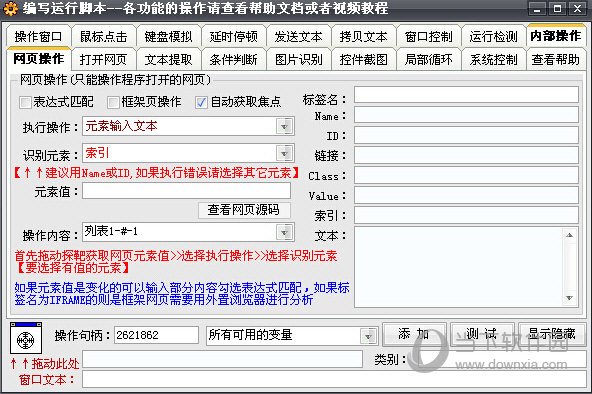Uncheck the 自动获取焦点 checkbox
The image size is (592, 394).
(x=201, y=102)
